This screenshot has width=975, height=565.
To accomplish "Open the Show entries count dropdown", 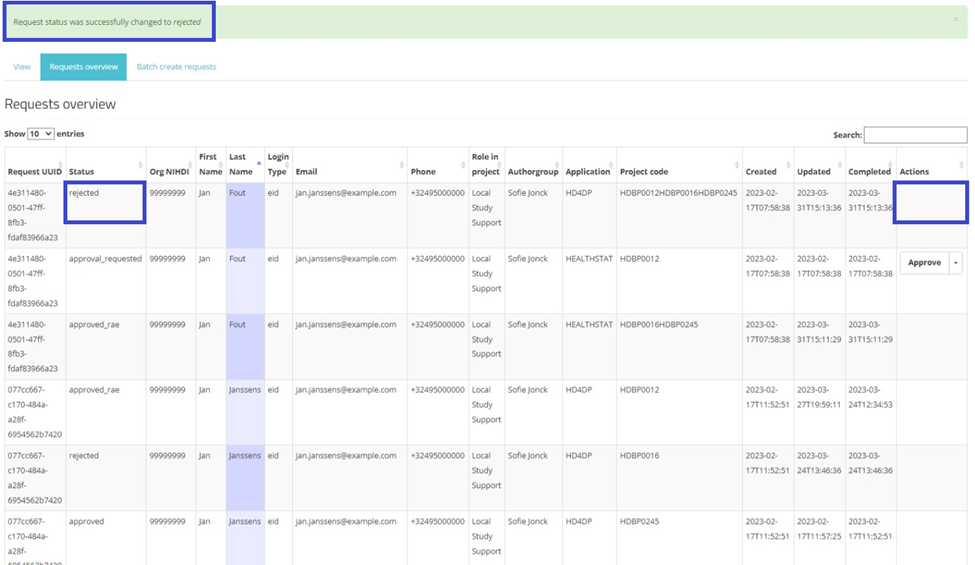I will 41,134.
